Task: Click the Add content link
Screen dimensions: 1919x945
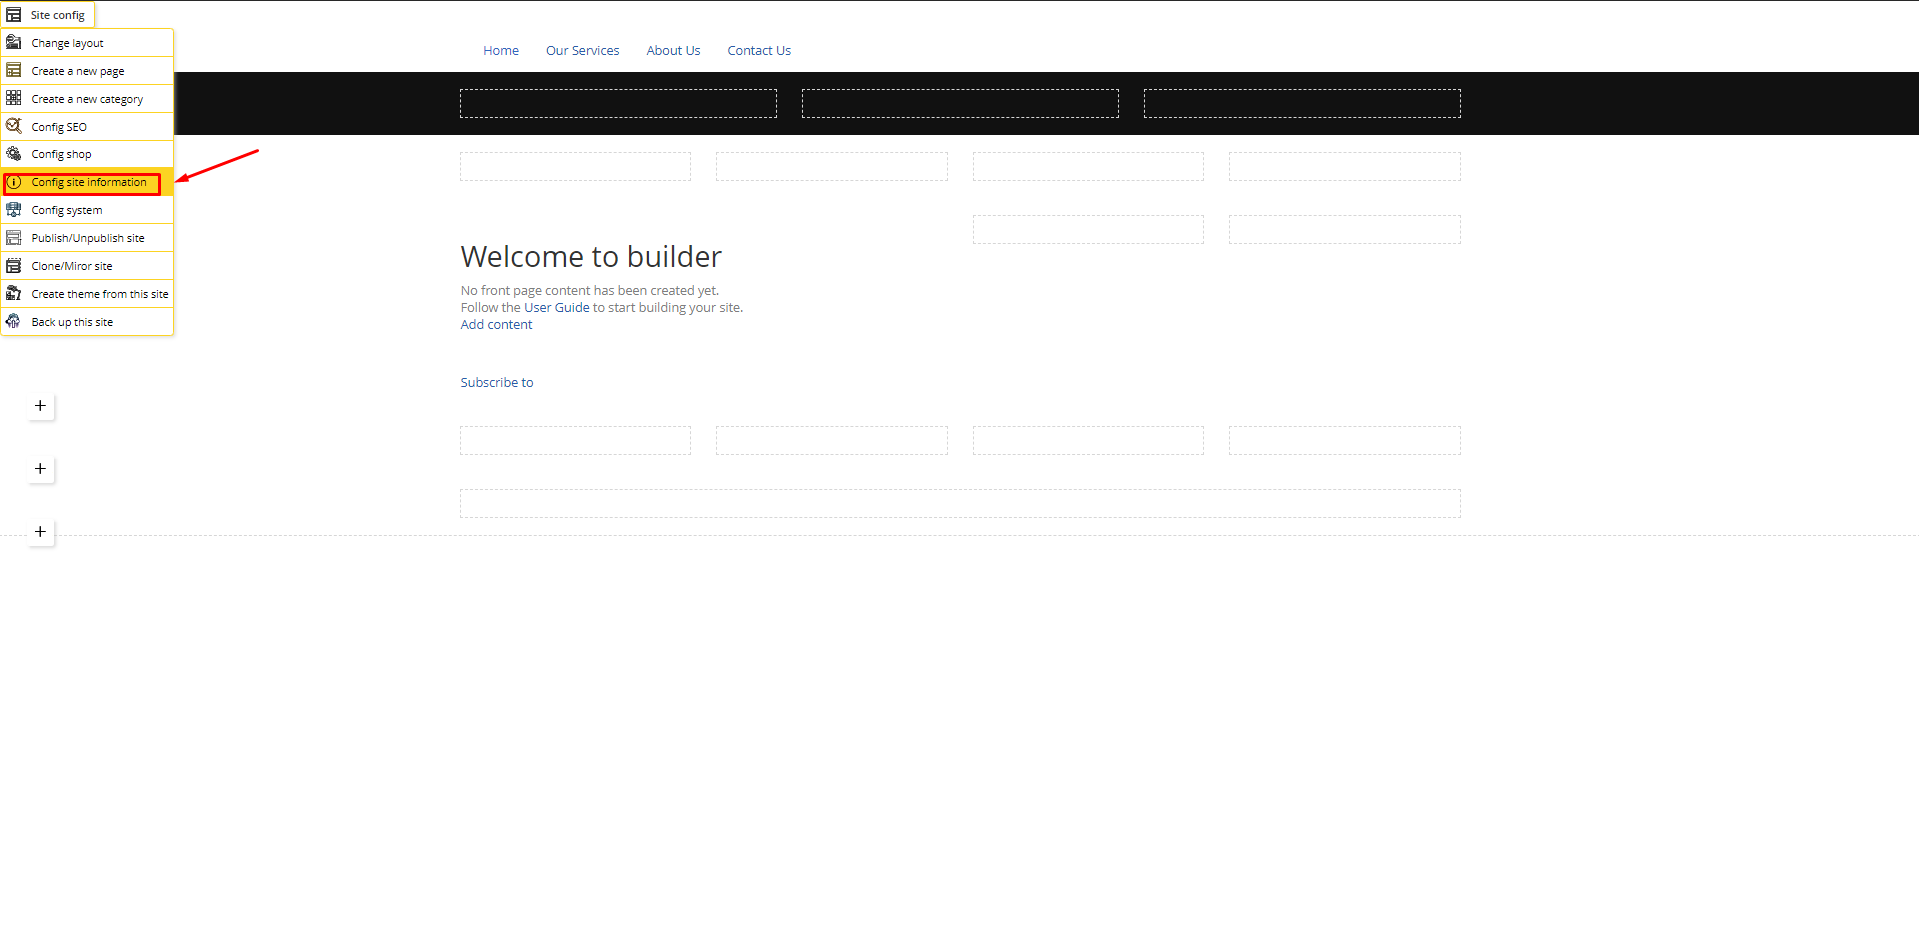Action: [496, 325]
